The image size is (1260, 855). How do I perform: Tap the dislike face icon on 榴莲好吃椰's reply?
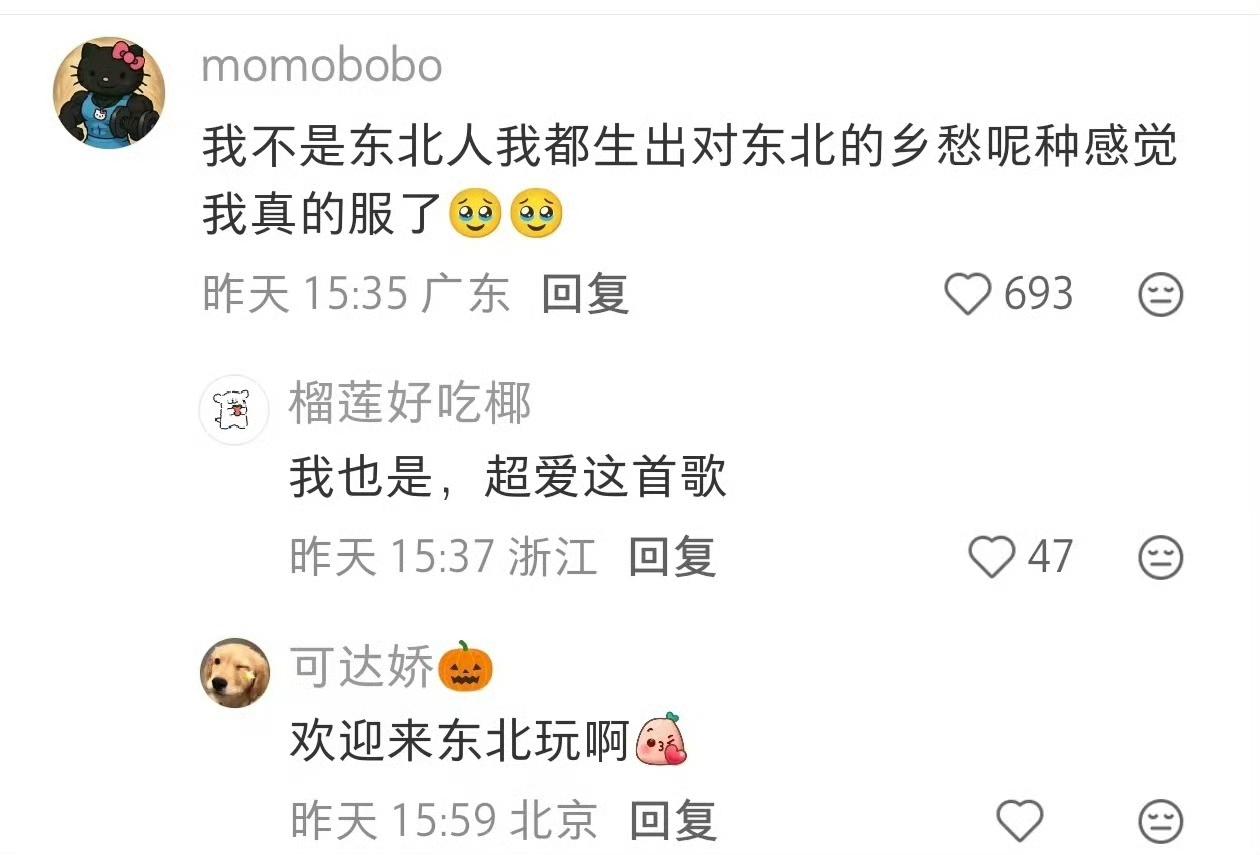1161,557
